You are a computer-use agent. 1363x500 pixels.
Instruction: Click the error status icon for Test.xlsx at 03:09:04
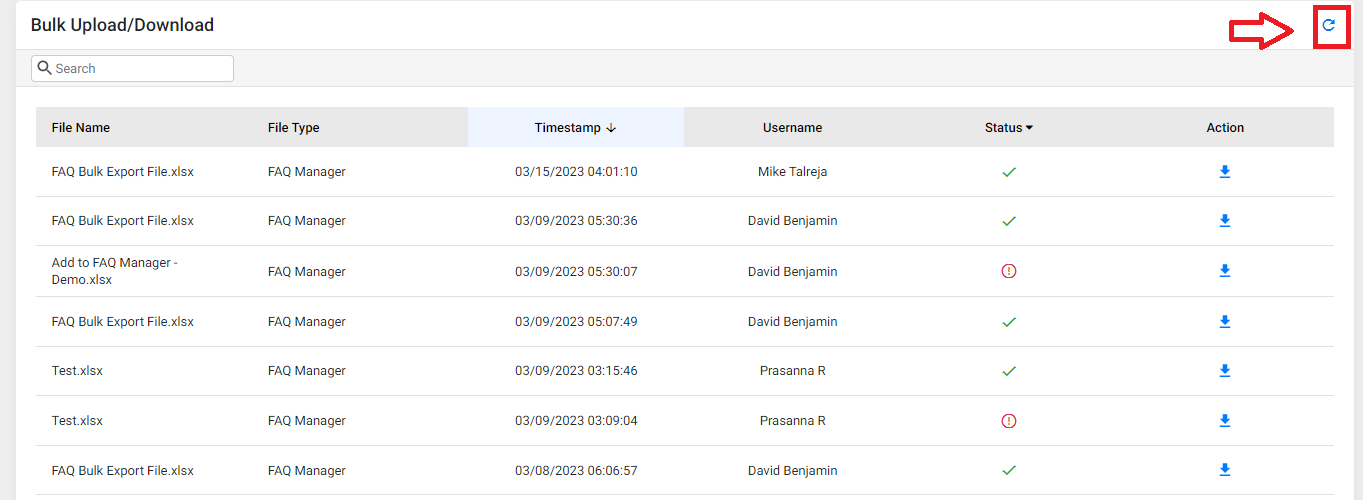coord(1009,421)
